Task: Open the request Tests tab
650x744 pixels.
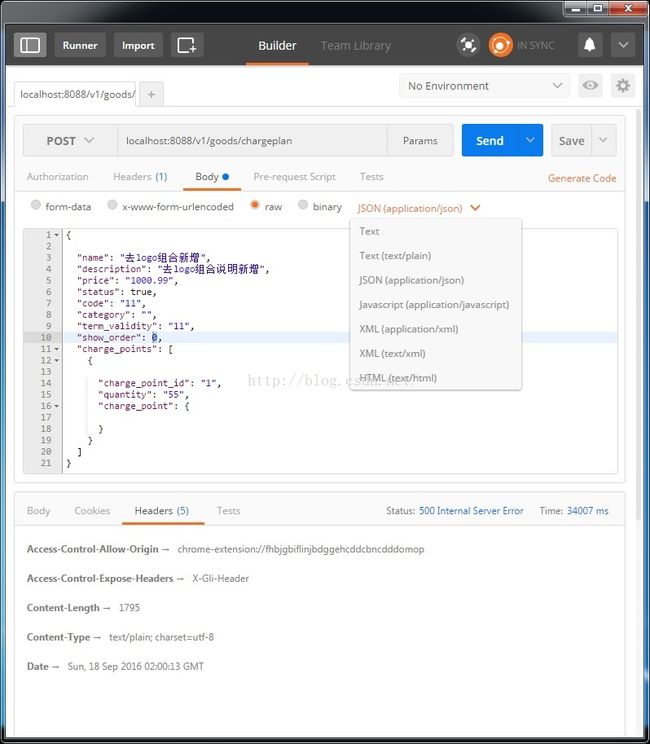Action: (x=371, y=177)
